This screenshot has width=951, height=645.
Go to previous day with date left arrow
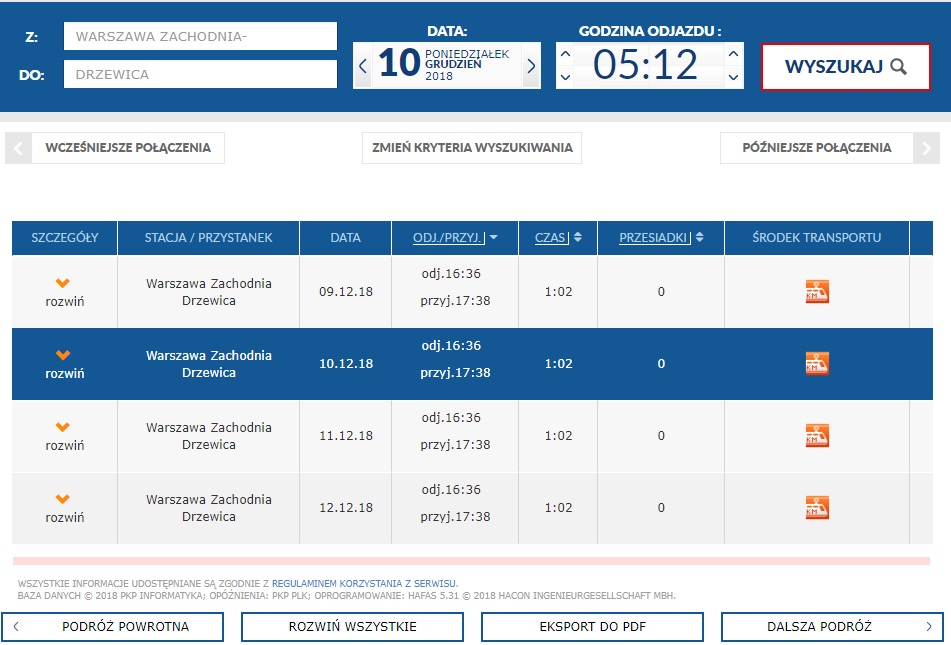[x=363, y=66]
